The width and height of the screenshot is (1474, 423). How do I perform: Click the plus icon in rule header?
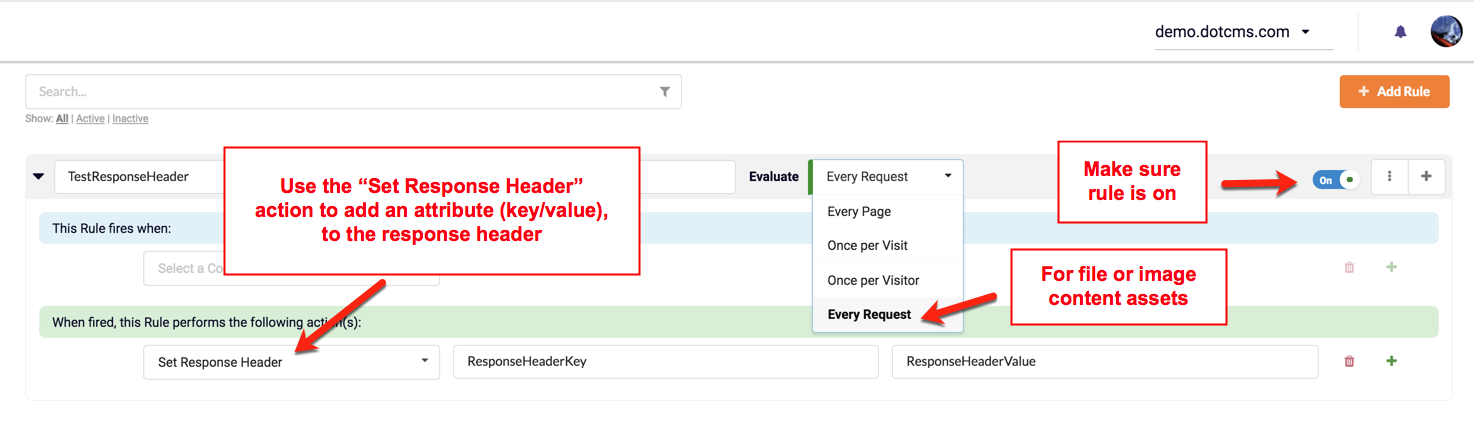[x=1426, y=177]
